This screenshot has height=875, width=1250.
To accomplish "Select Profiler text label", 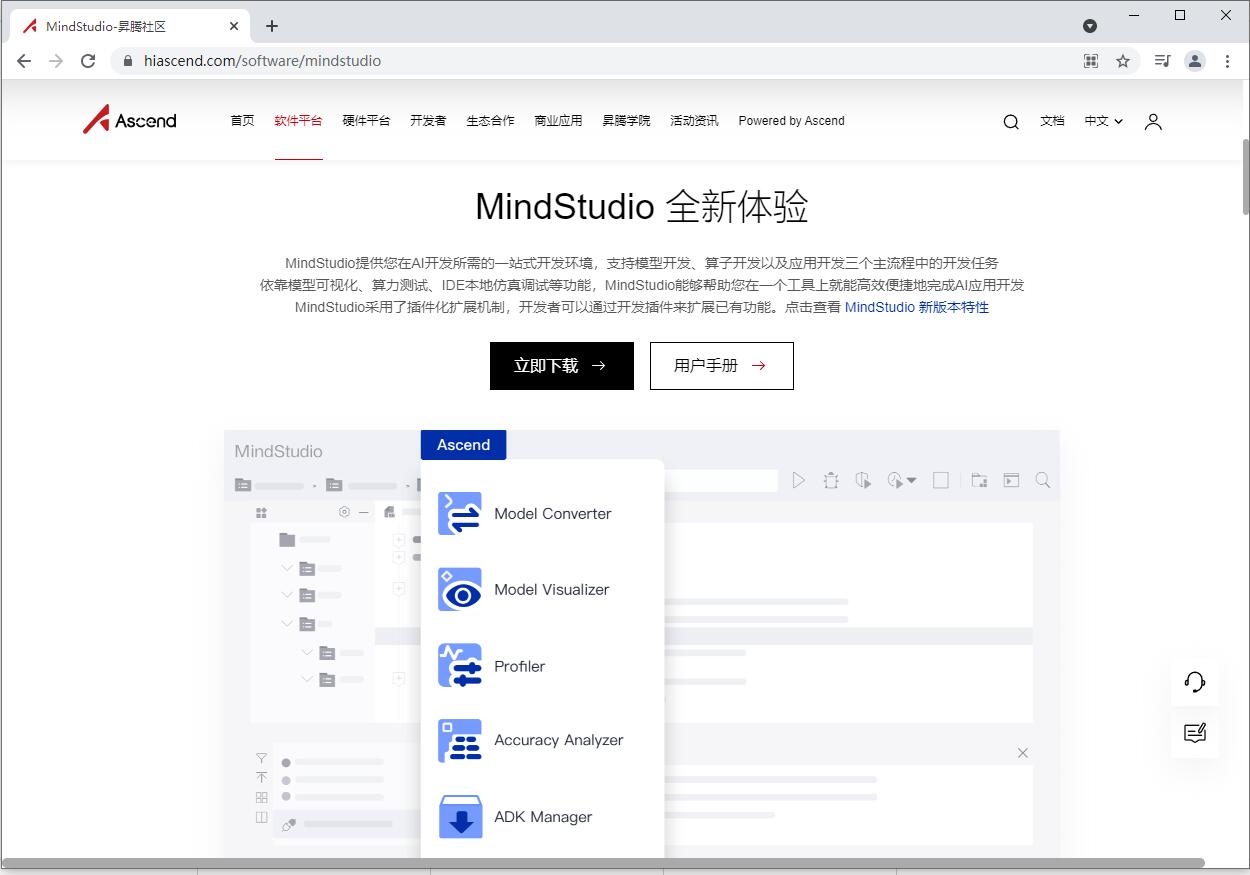I will [519, 667].
